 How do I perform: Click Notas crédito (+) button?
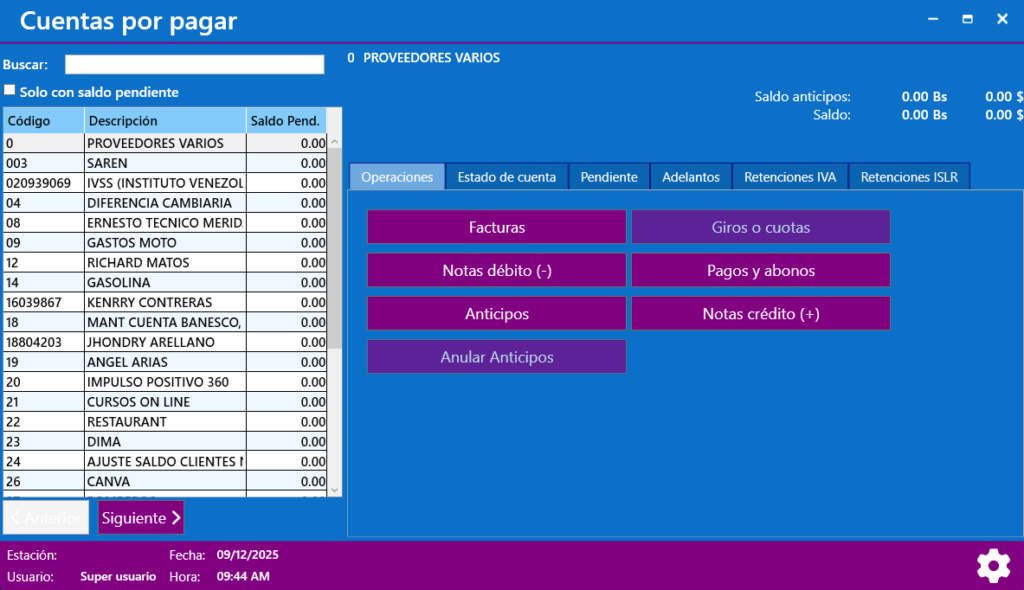point(760,313)
